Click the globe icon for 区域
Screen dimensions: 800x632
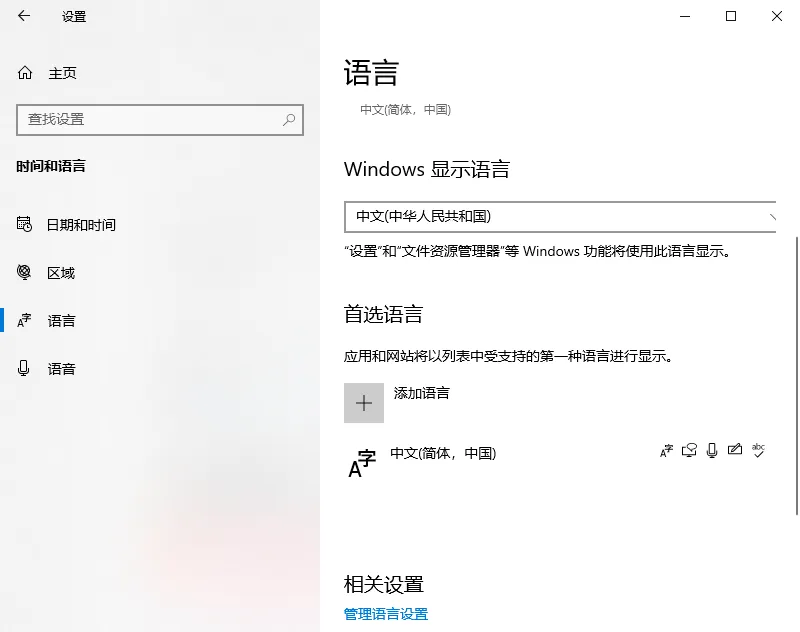pyautogui.click(x=24, y=272)
